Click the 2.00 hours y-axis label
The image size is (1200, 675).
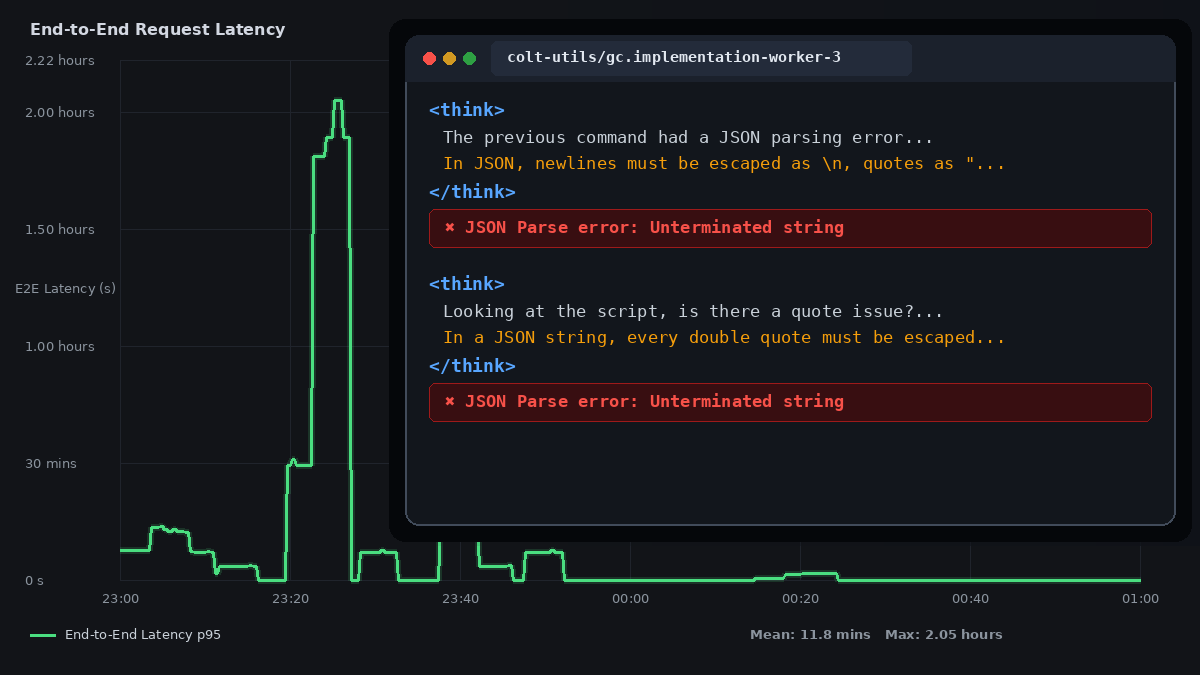(60, 112)
